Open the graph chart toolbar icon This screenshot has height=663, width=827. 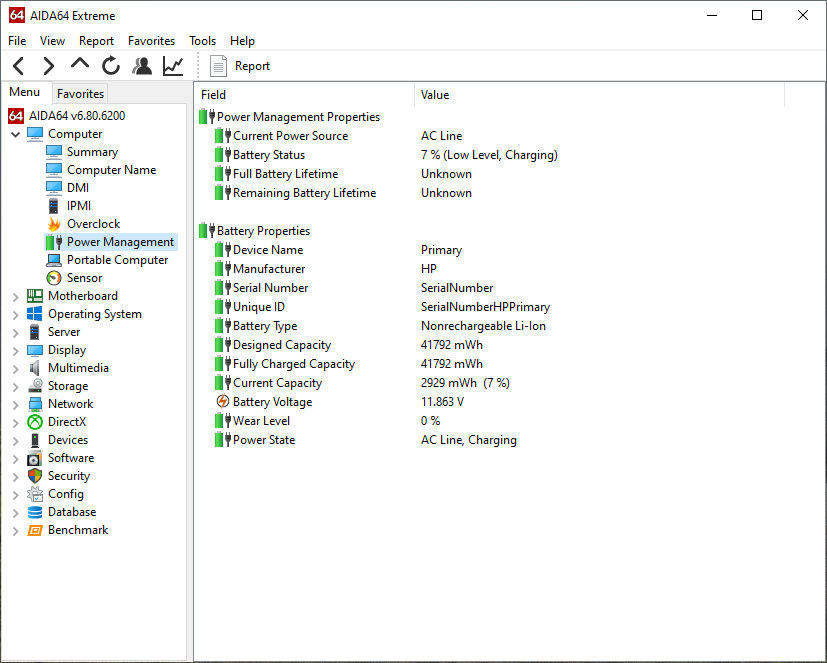(173, 66)
